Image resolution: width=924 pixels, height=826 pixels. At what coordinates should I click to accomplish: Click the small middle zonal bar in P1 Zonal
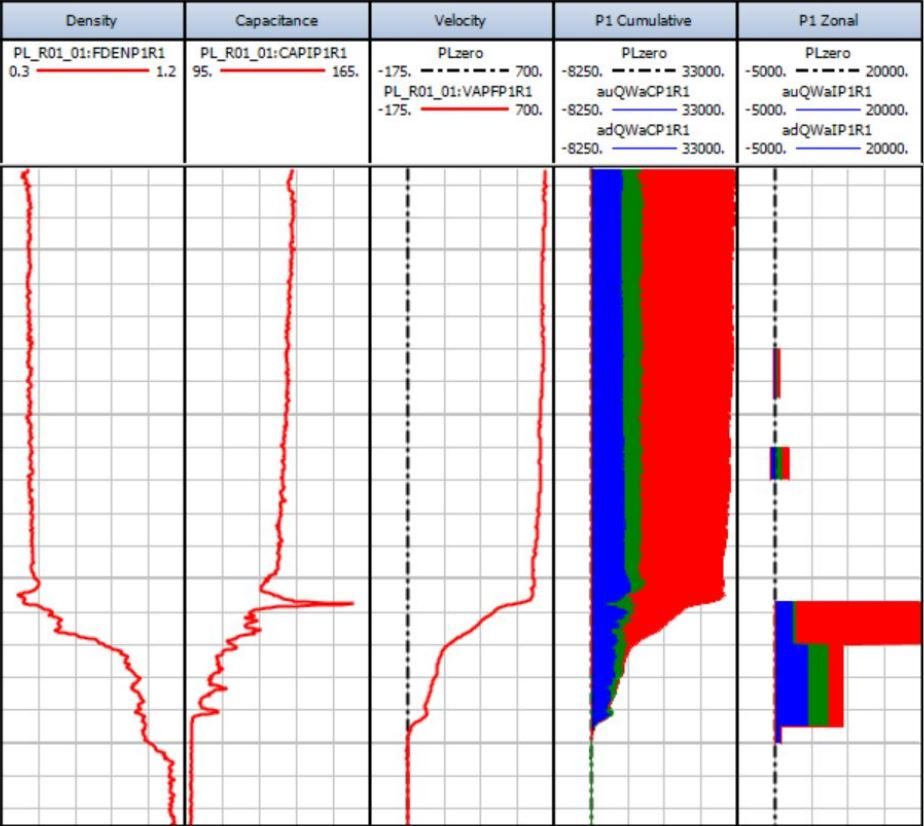pyautogui.click(x=780, y=463)
